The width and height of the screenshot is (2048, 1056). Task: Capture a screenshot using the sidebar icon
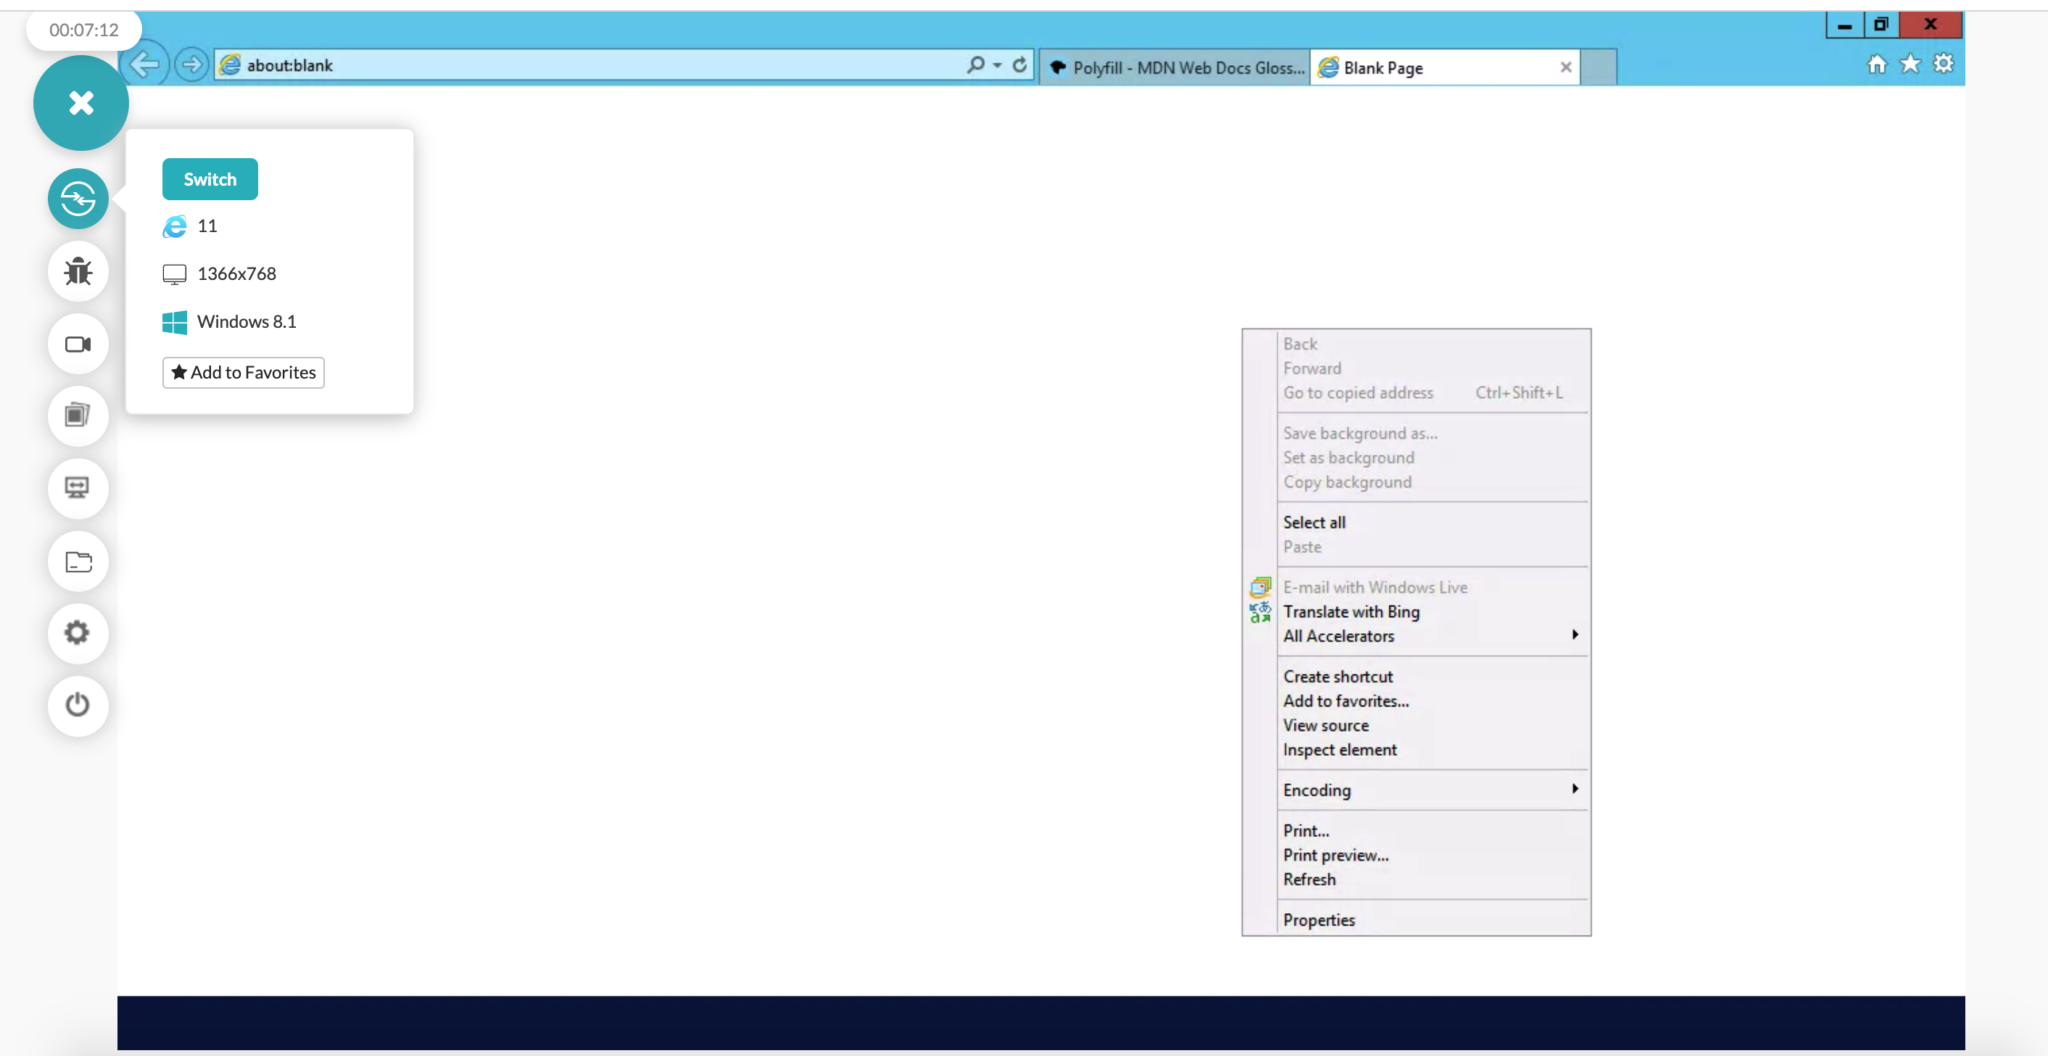pos(78,416)
